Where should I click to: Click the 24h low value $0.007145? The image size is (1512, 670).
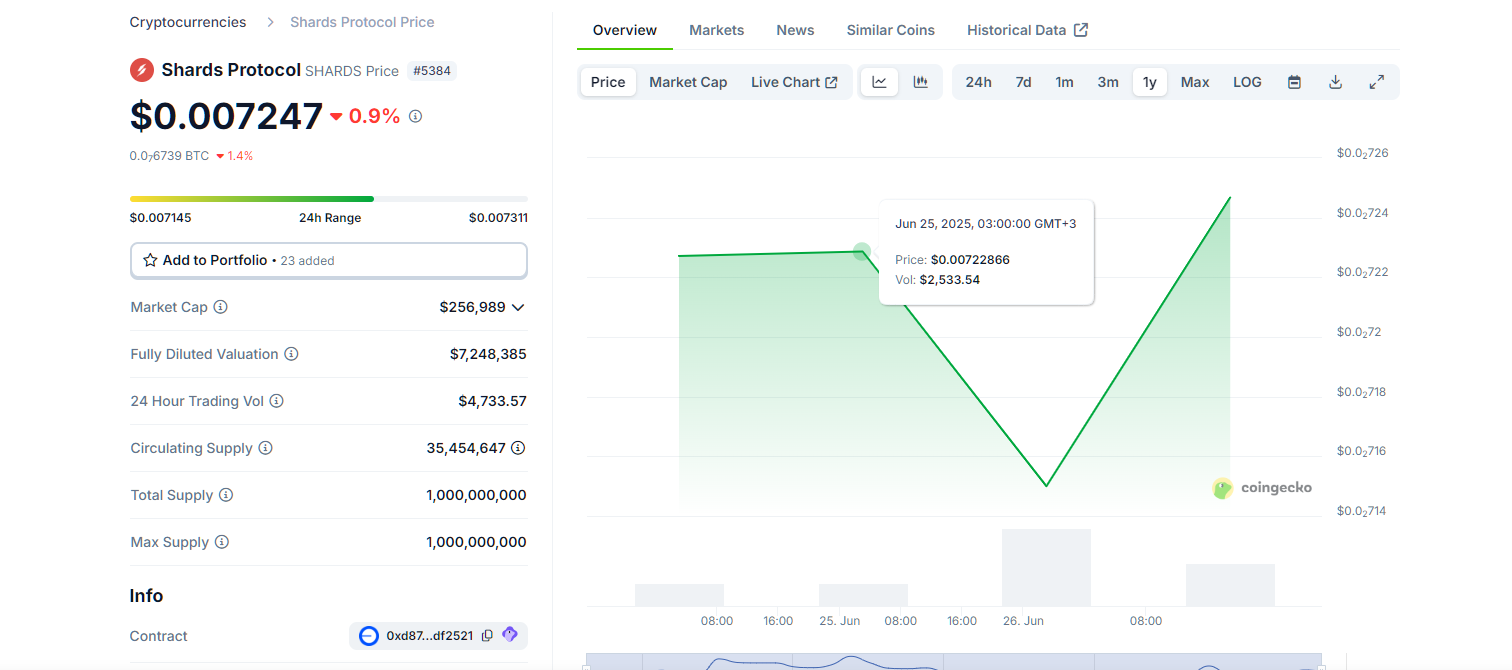tap(160, 218)
